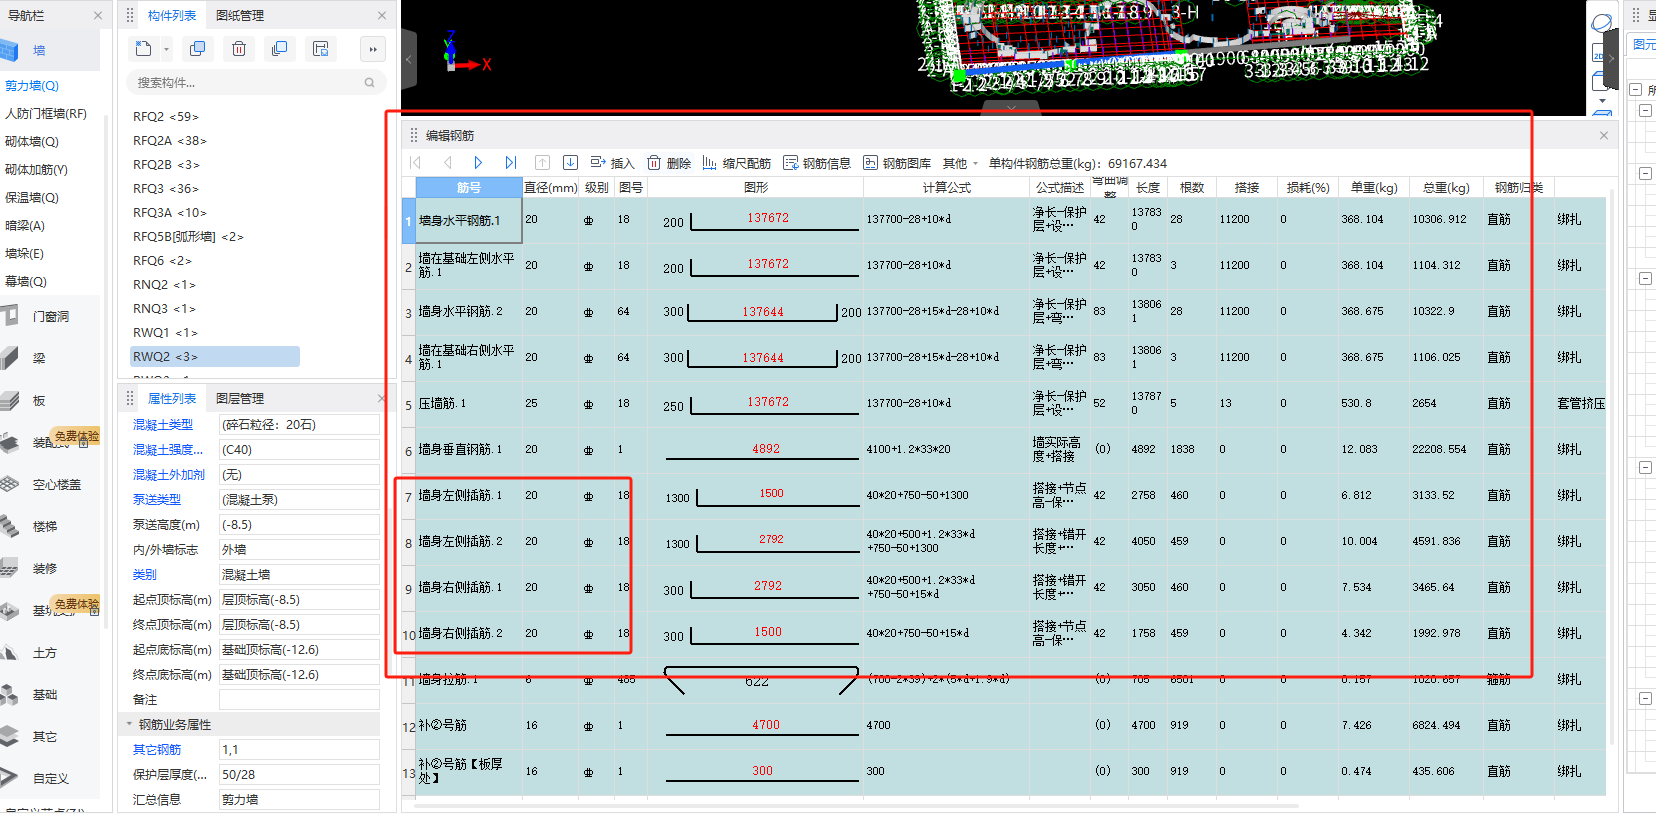This screenshot has height=814, width=1656.
Task: Go to first rebar record
Action: click(416, 162)
